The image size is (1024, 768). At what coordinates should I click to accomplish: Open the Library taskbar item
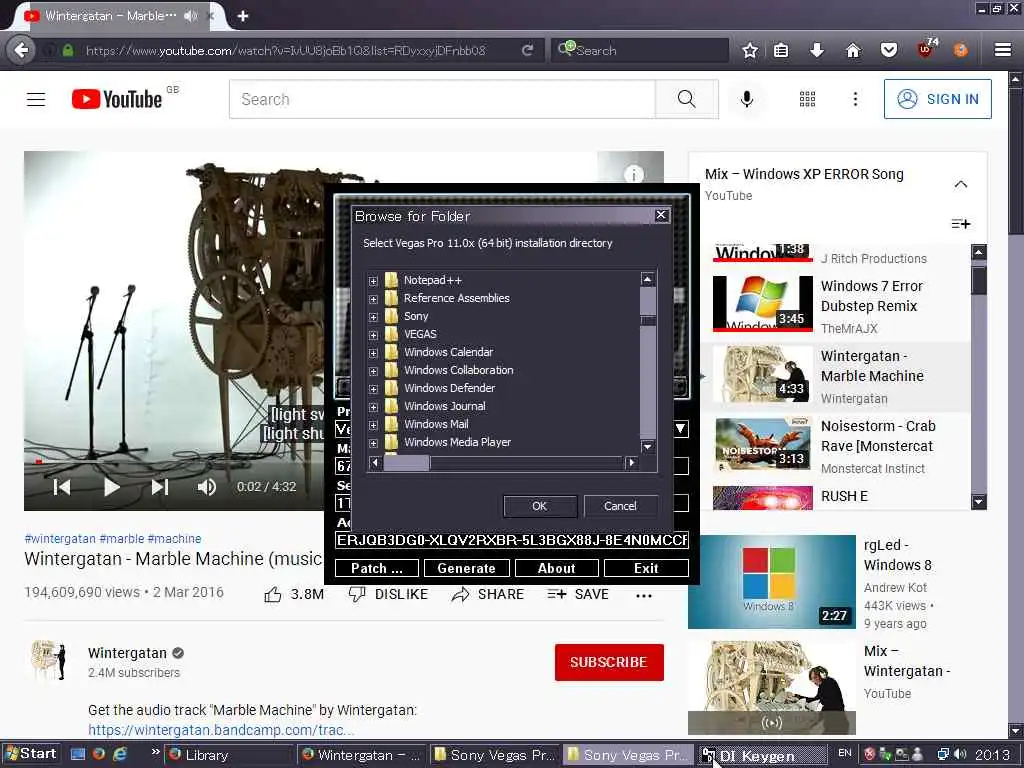click(229, 755)
